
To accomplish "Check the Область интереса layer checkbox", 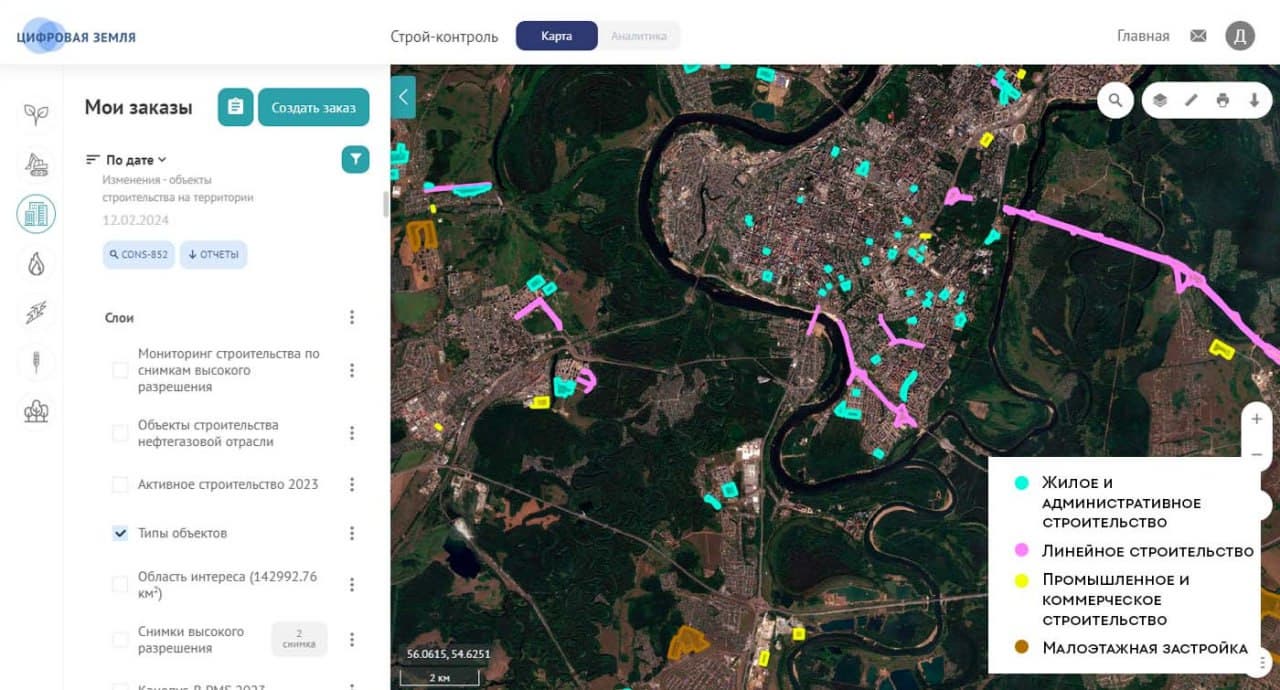I will [120, 585].
